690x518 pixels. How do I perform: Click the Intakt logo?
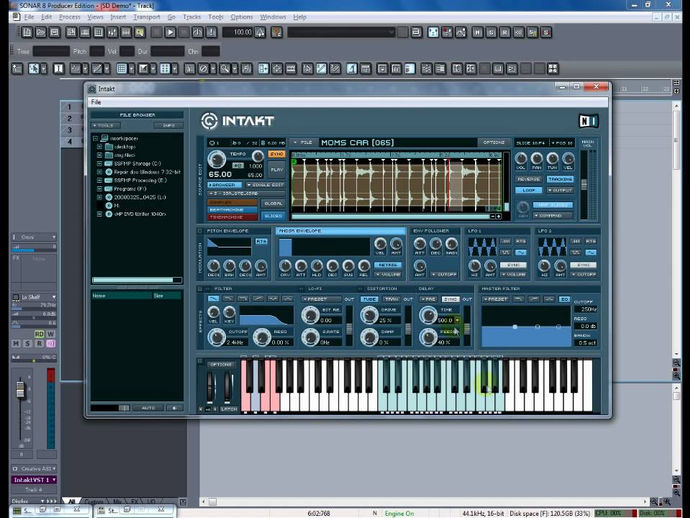pyautogui.click(x=238, y=121)
